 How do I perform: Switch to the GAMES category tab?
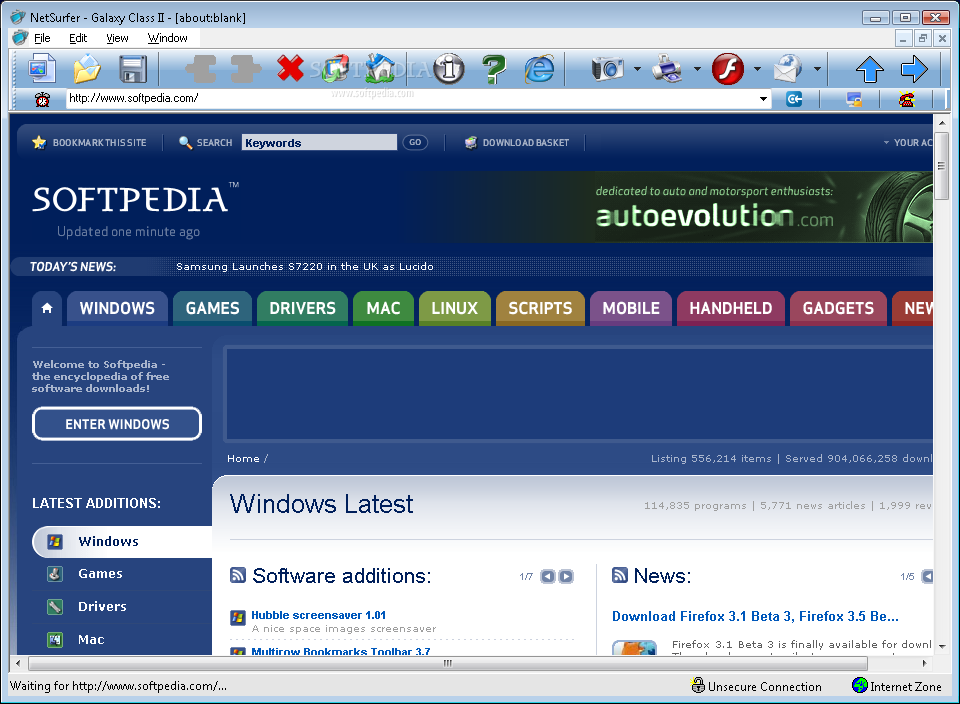(x=212, y=308)
